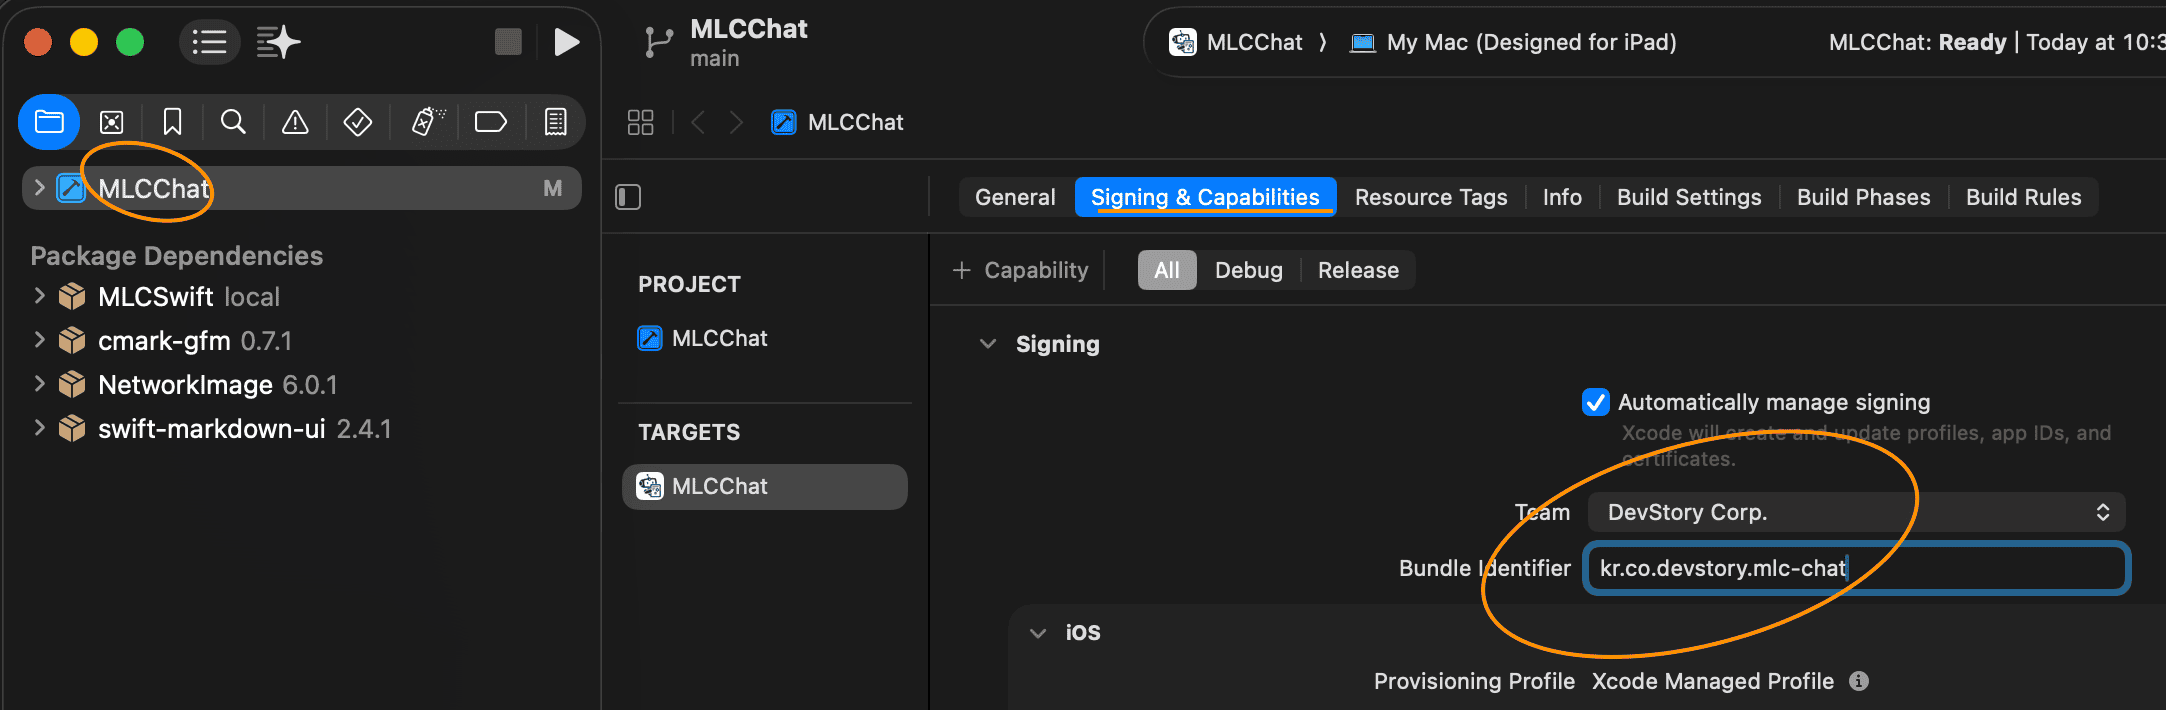The image size is (2166, 710).
Task: Add a new Capability
Action: (x=1021, y=270)
